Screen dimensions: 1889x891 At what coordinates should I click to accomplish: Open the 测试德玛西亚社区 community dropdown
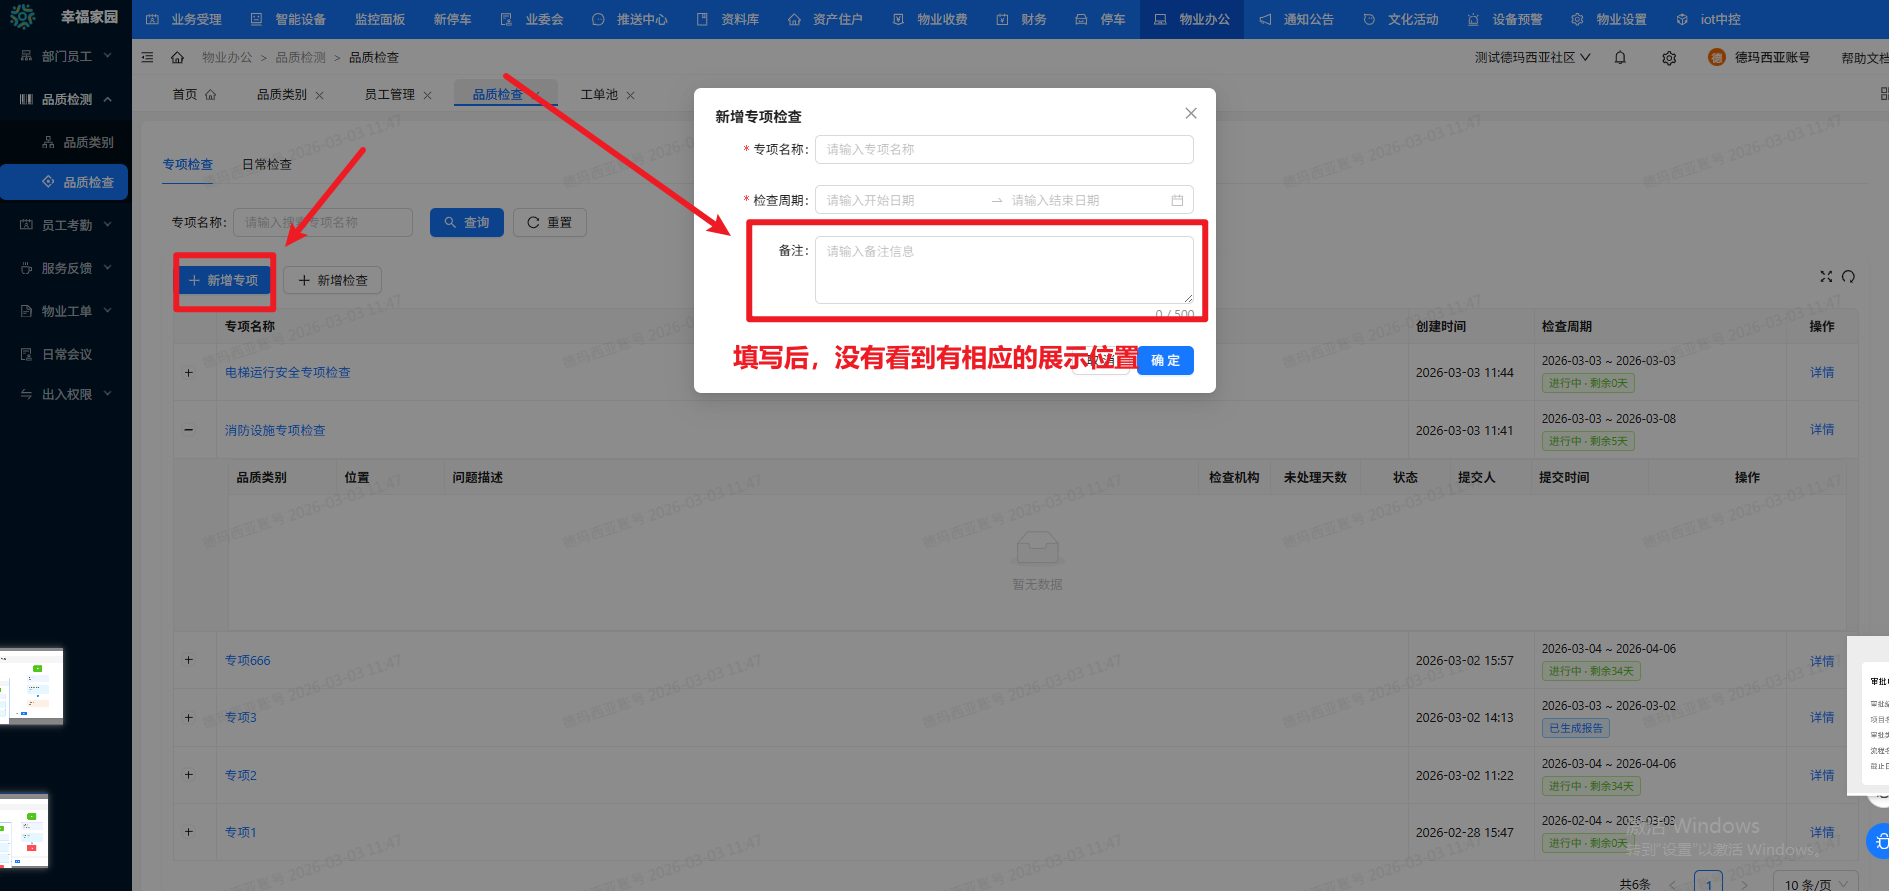[1532, 58]
